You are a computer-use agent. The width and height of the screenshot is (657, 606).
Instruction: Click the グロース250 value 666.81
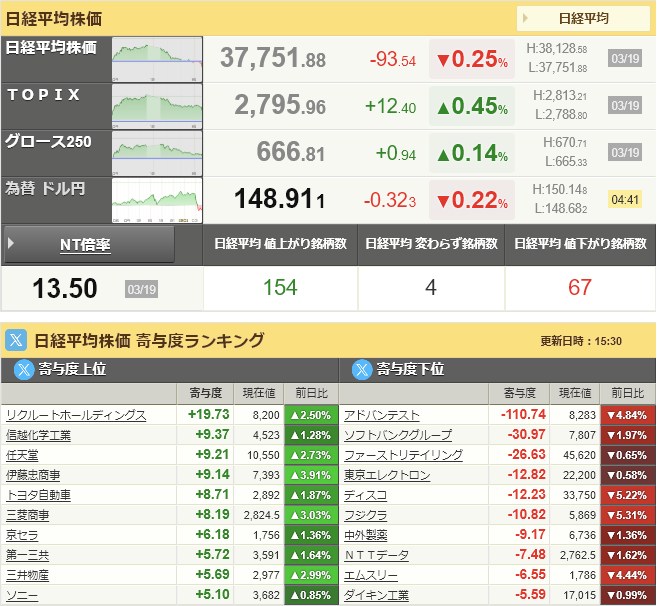(291, 152)
